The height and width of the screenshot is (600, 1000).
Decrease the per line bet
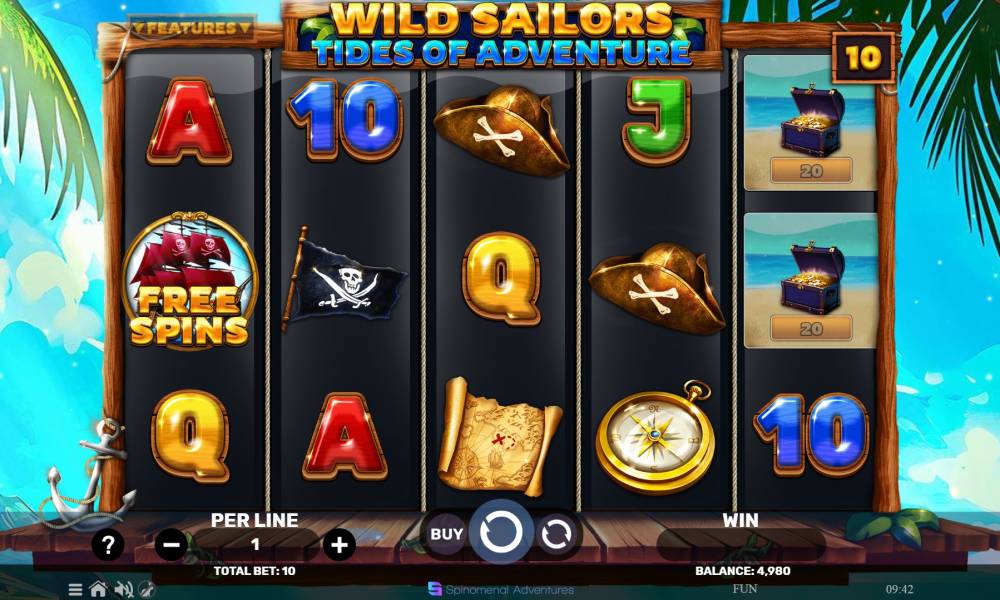[171, 545]
